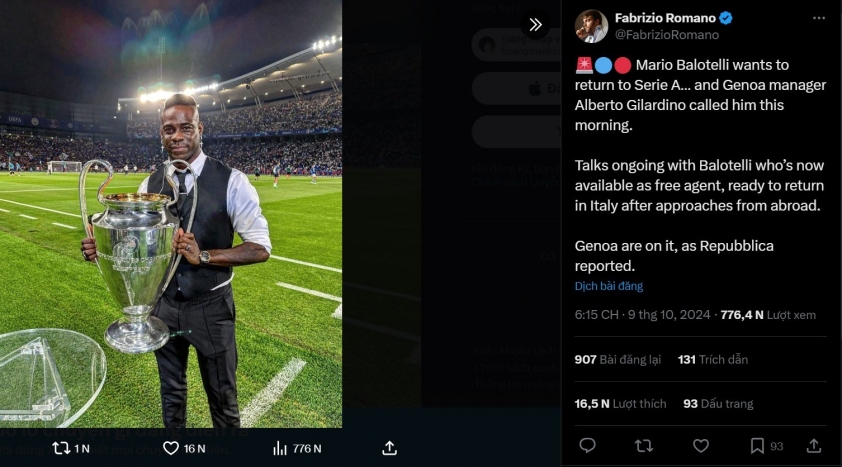View the 907 "Bài đăng lại" reposts list
Image resolution: width=842 pixels, height=467 pixels.
[x=618, y=359]
